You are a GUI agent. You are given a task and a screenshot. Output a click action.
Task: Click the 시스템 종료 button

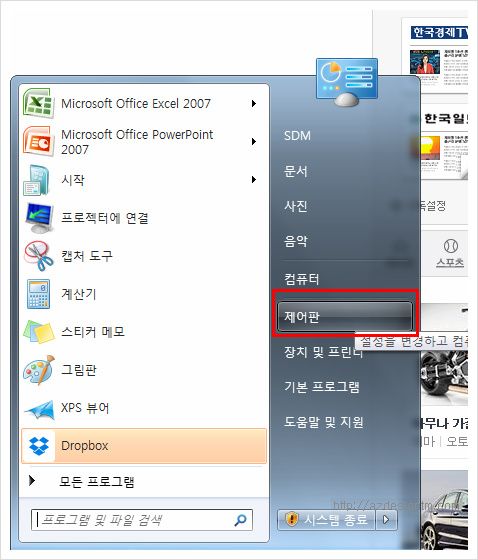tap(326, 519)
